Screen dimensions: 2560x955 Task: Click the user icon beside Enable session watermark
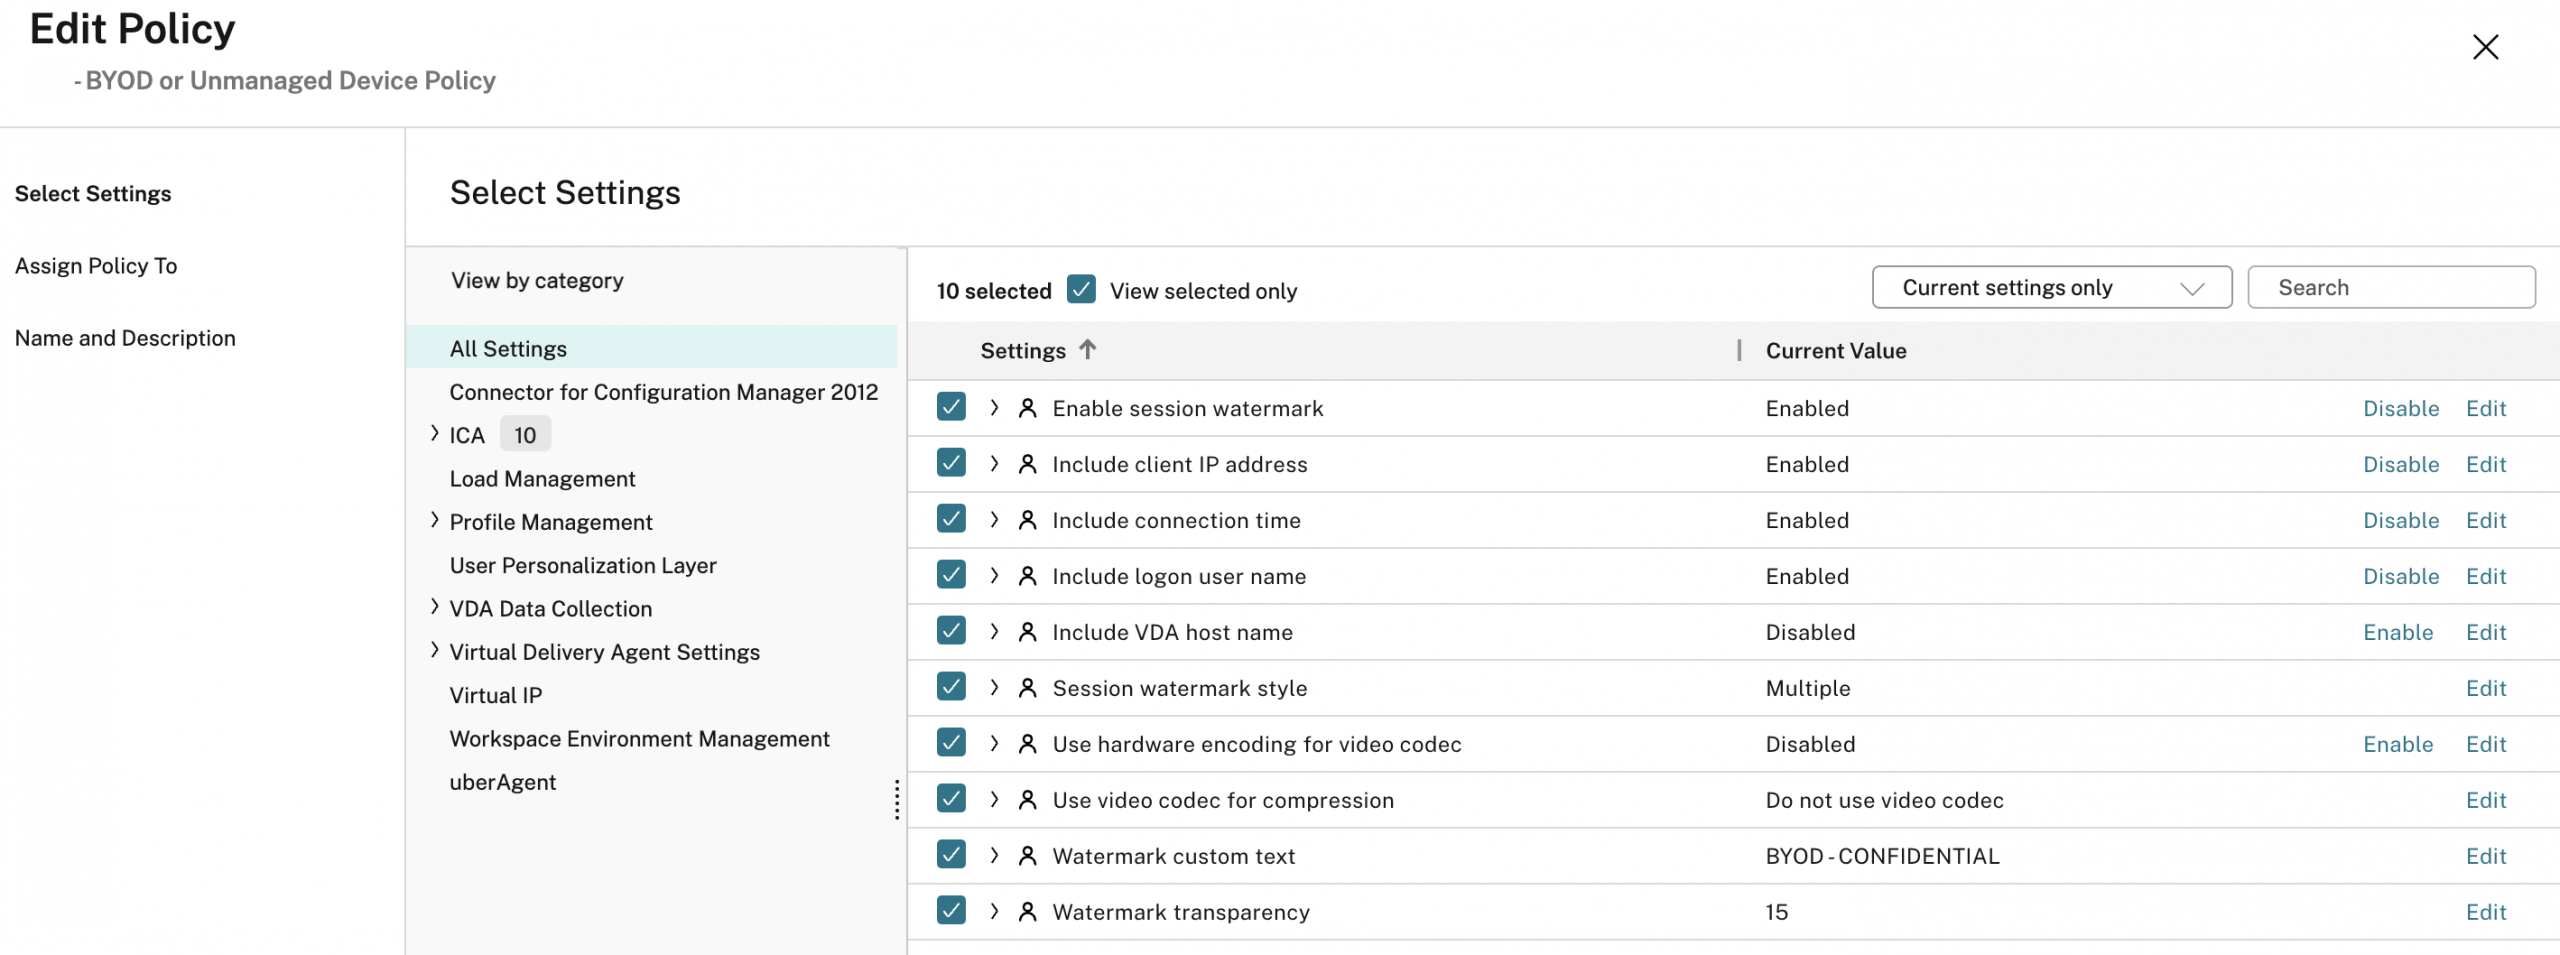coord(1026,408)
